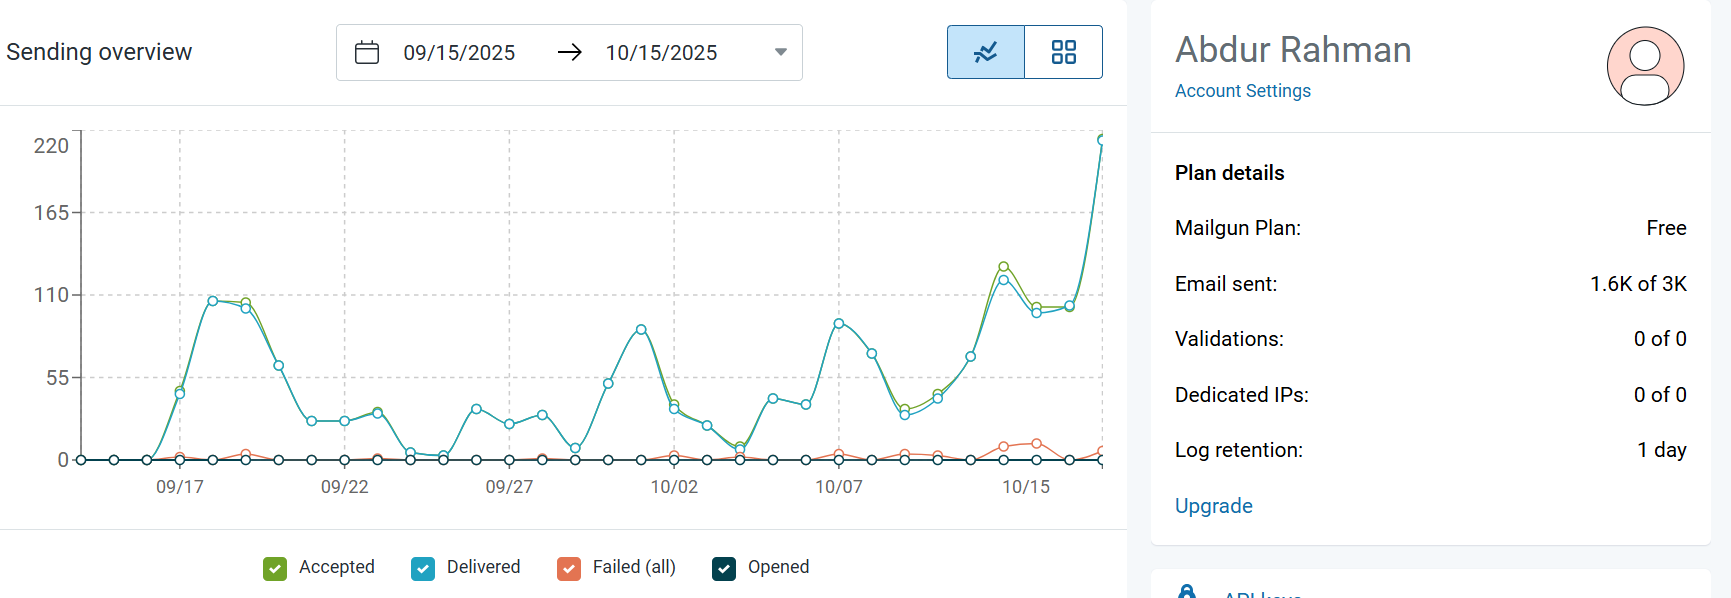Open the Account Settings link
This screenshot has height=598, width=1731.
coord(1242,91)
